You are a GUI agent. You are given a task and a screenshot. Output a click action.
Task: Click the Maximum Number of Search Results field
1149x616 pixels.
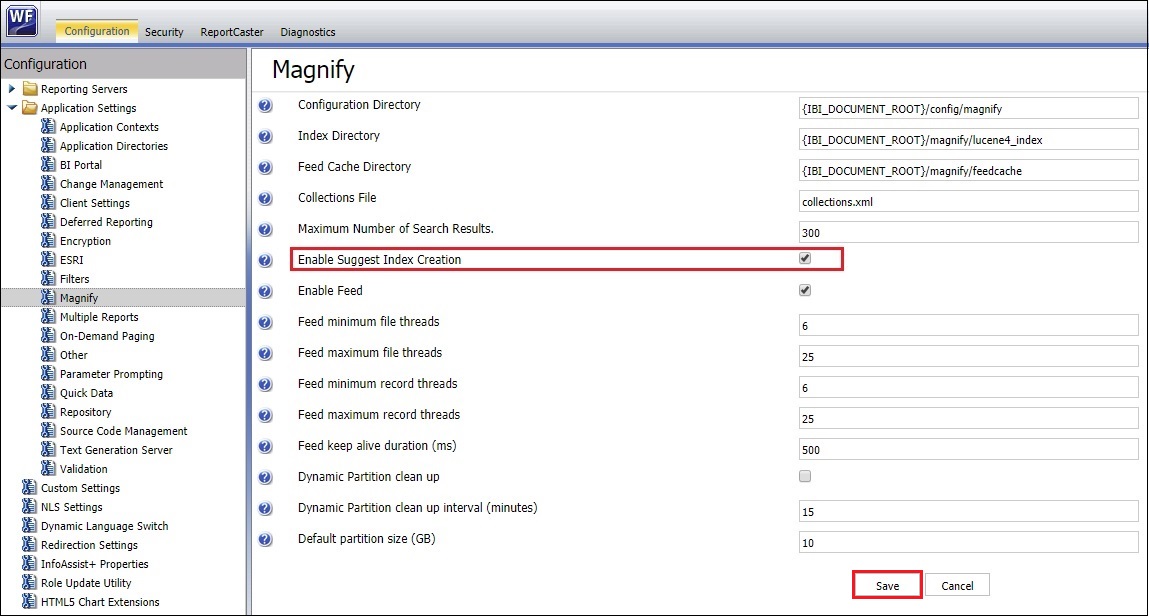968,232
